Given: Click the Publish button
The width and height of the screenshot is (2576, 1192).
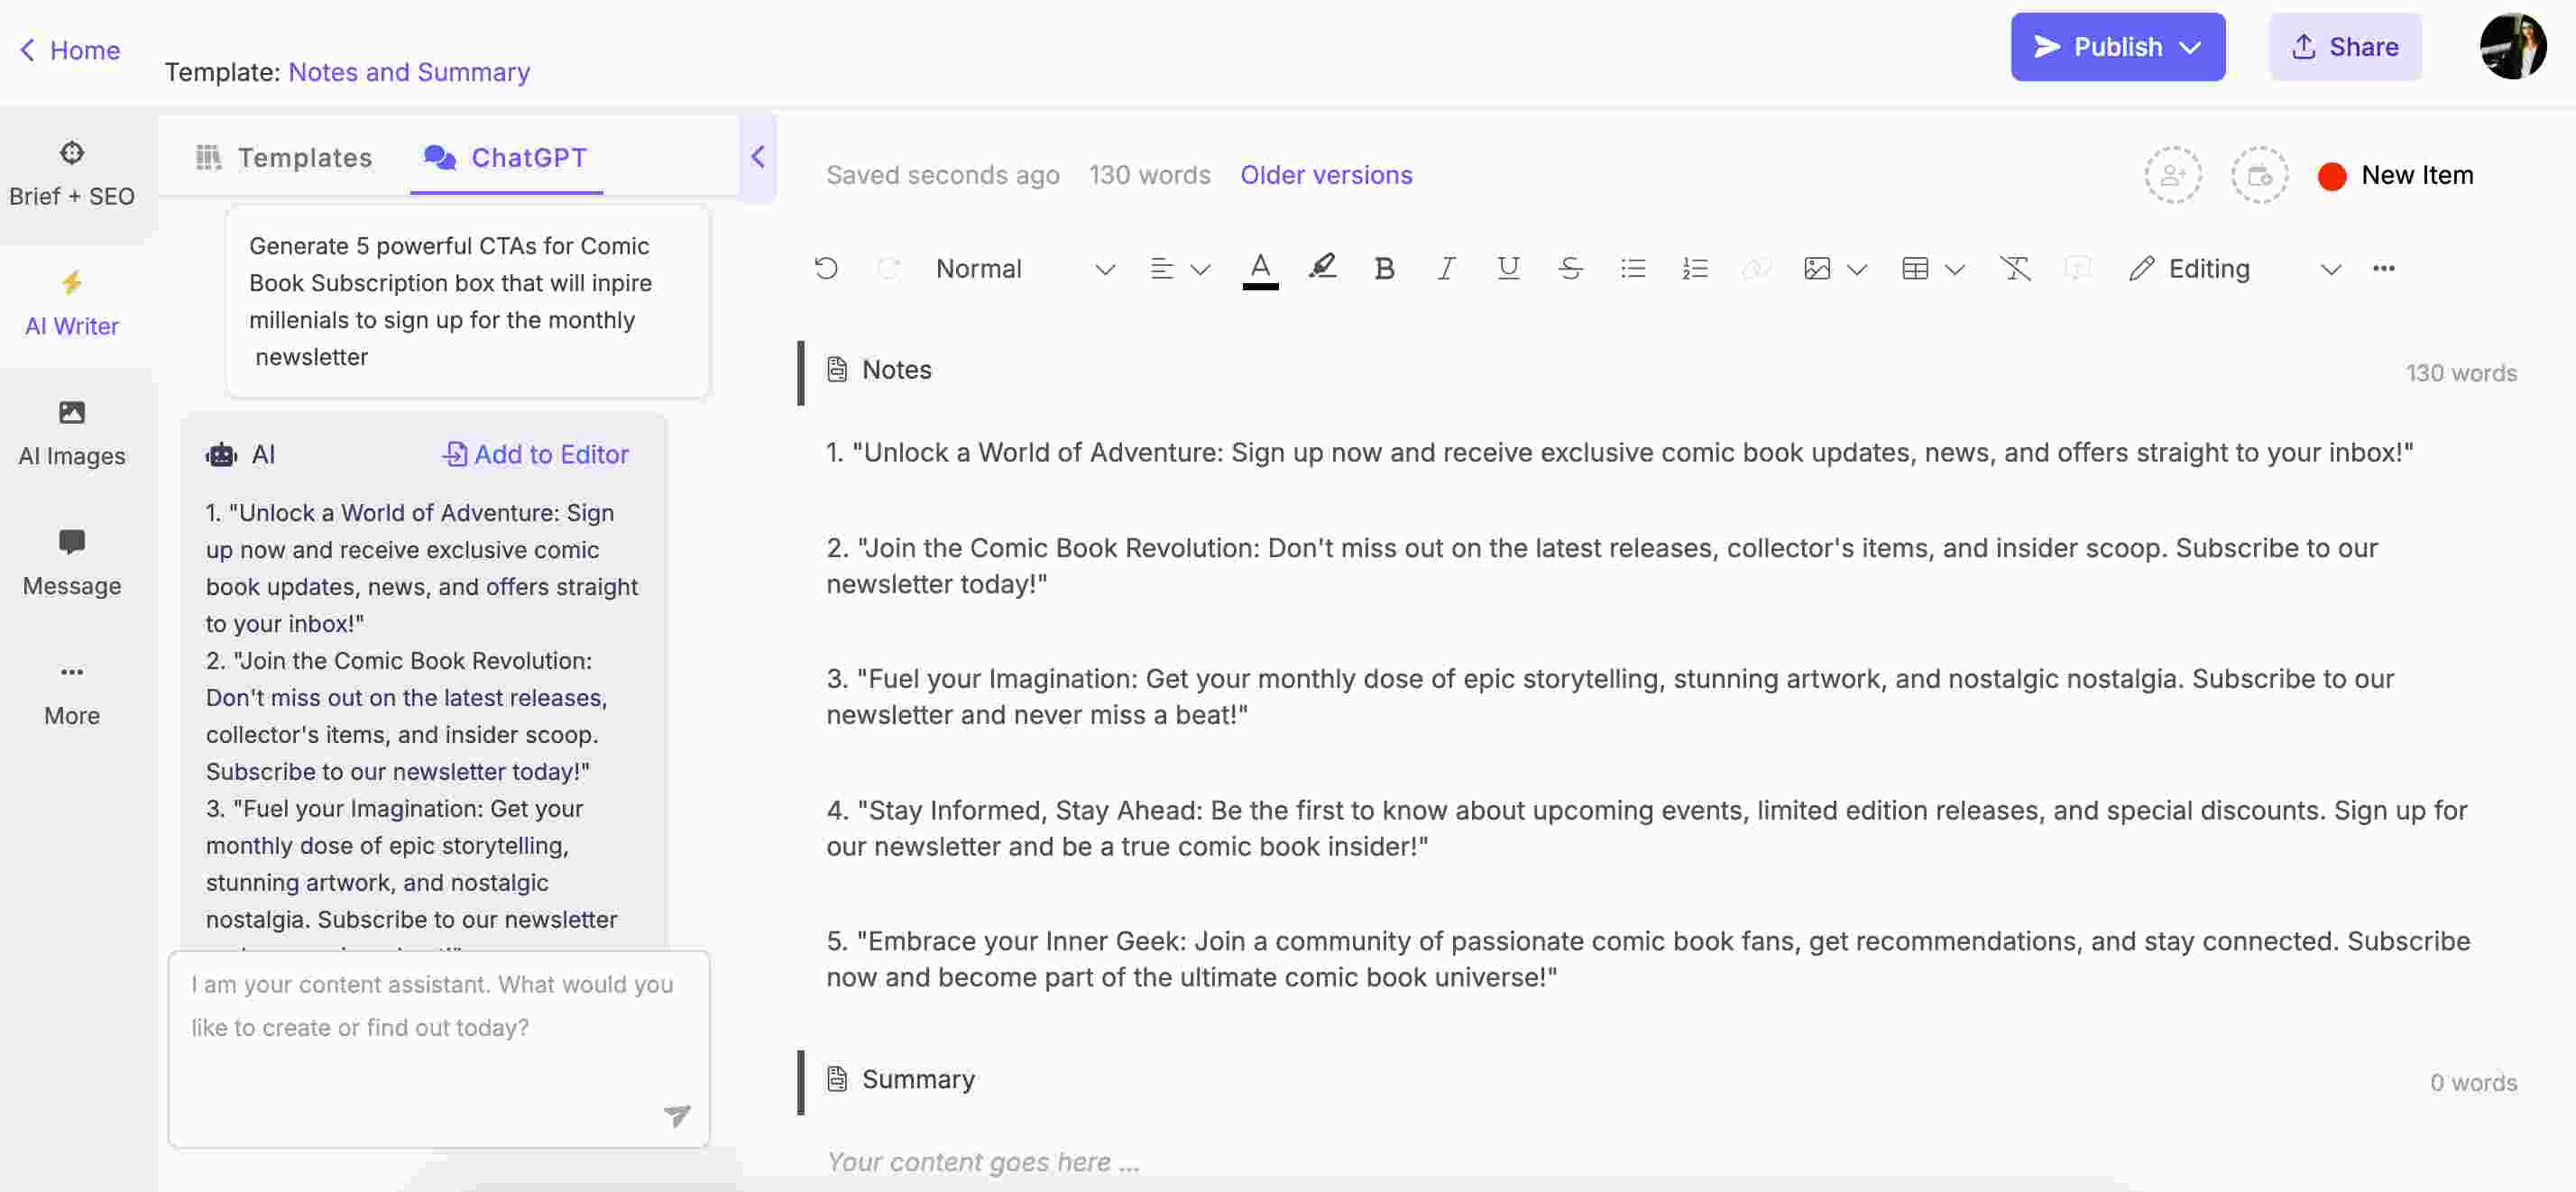Looking at the screenshot, I should tap(2117, 47).
